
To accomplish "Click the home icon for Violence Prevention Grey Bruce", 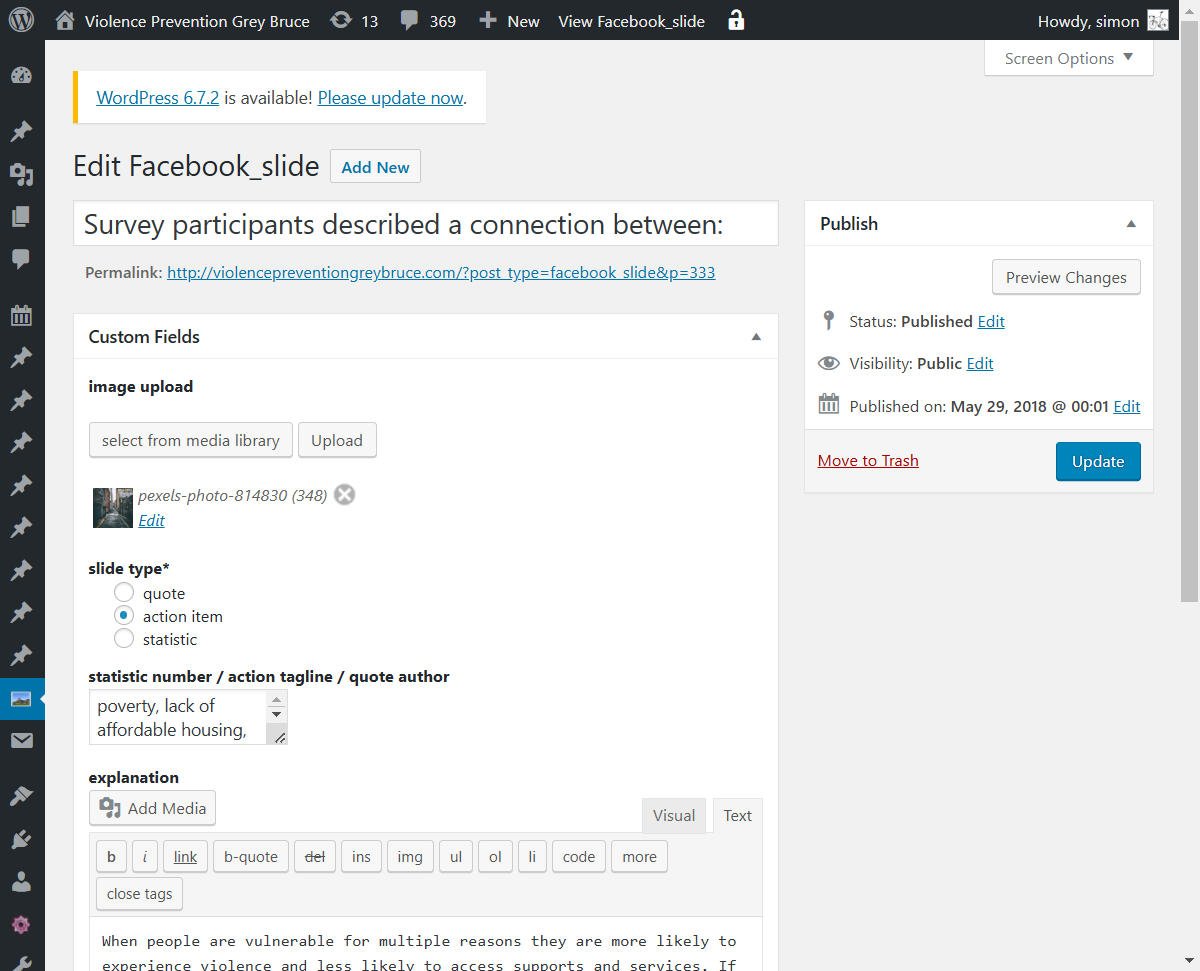I will click(x=65, y=20).
